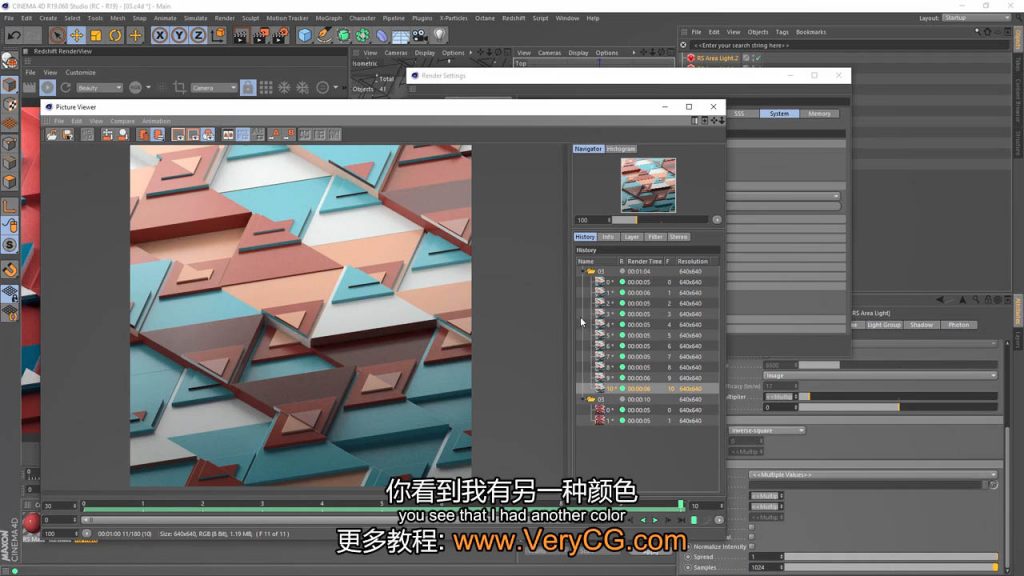Screen dimensions: 1024x576
Task: Add a Cube primitive object
Action: tap(304, 35)
